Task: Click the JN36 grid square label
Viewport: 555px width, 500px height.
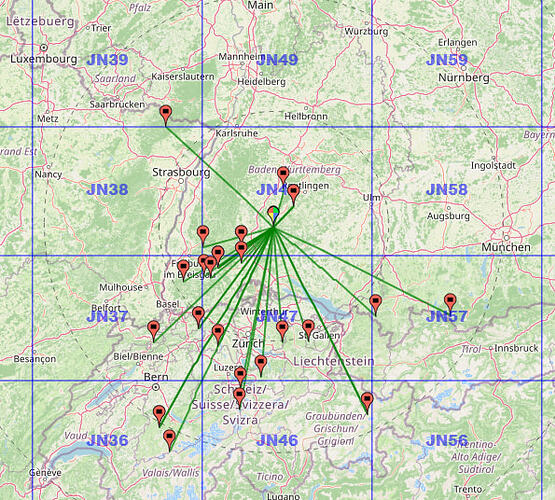Action: click(x=107, y=441)
